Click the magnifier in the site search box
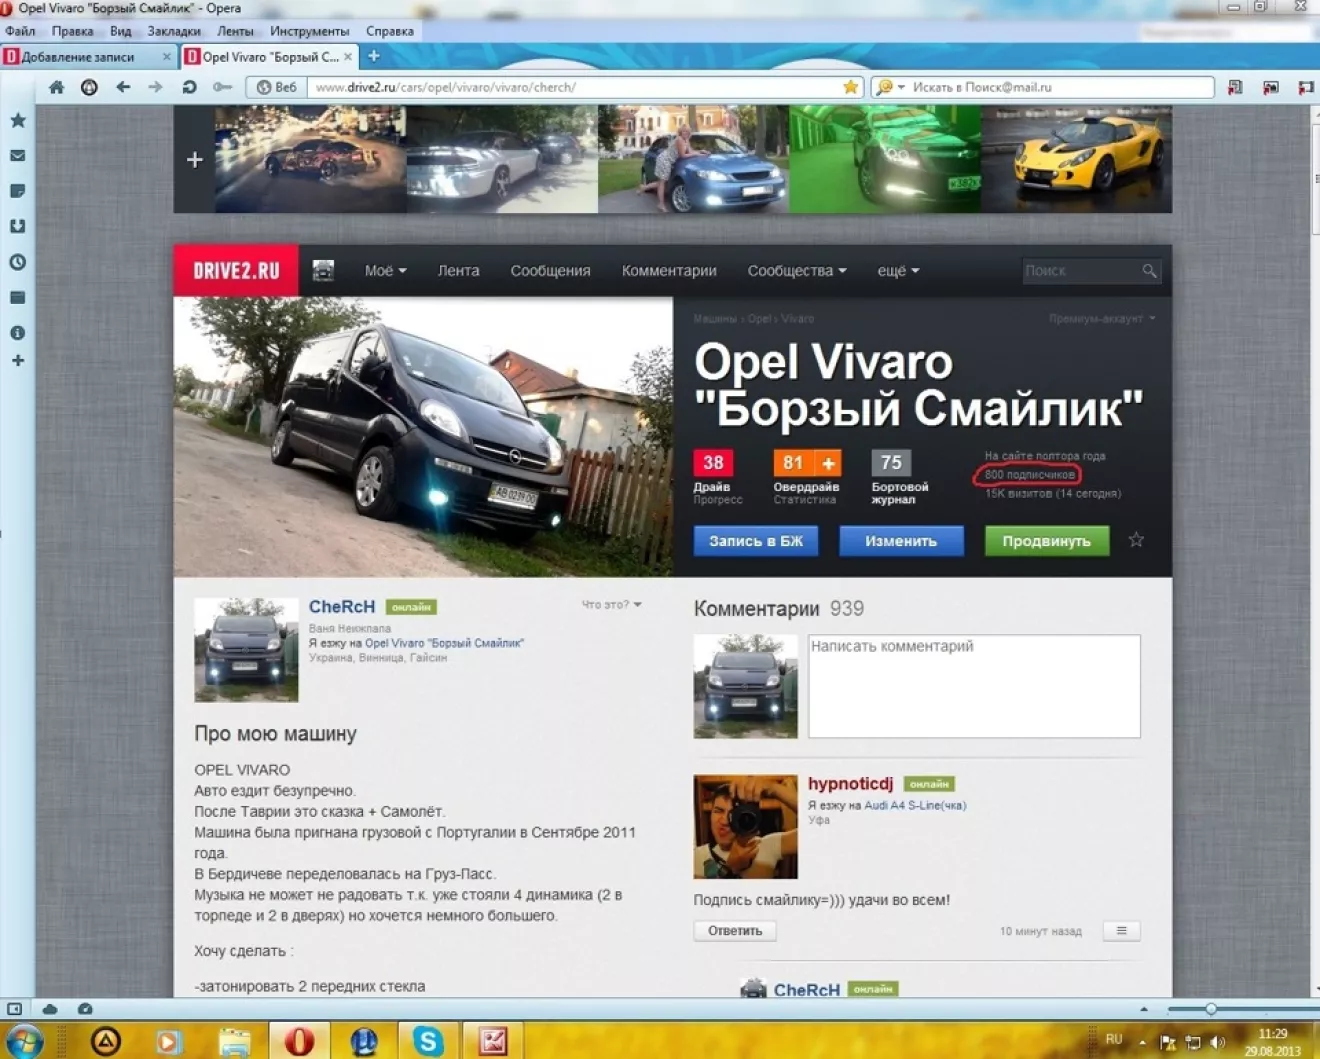The height and width of the screenshot is (1059, 1320). 1149,270
